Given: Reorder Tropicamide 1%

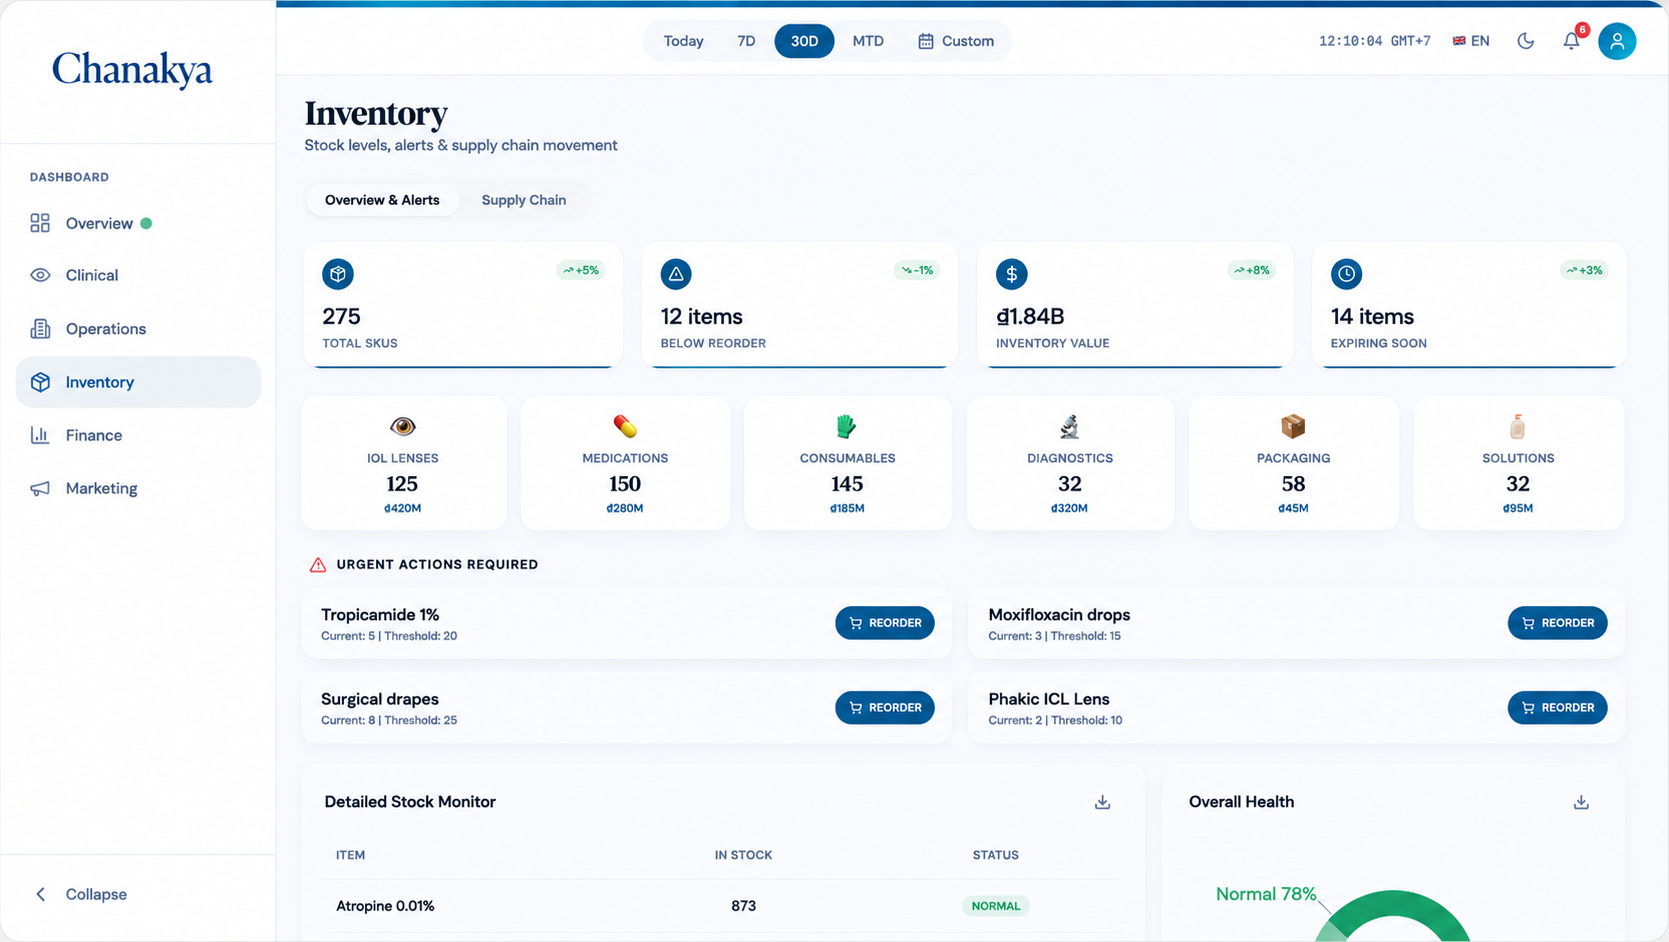Looking at the screenshot, I should (885, 623).
